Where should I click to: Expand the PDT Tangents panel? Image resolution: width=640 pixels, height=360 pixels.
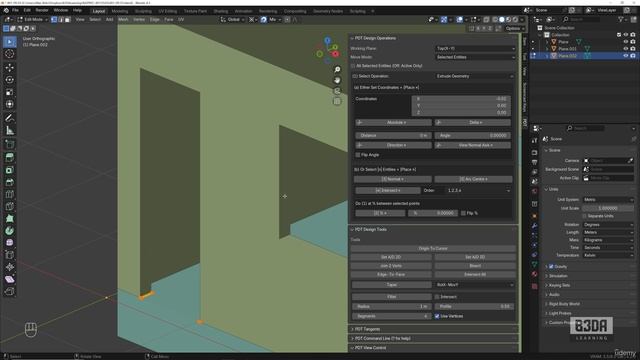[433, 329]
